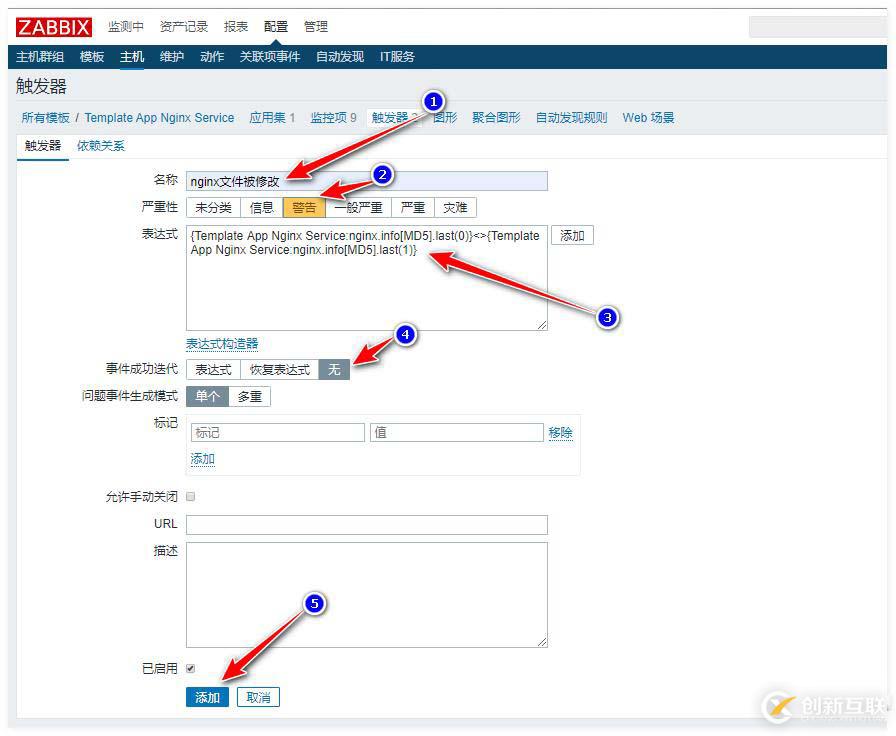Open the 报表 top menu
This screenshot has width=896, height=736.
pos(235,27)
